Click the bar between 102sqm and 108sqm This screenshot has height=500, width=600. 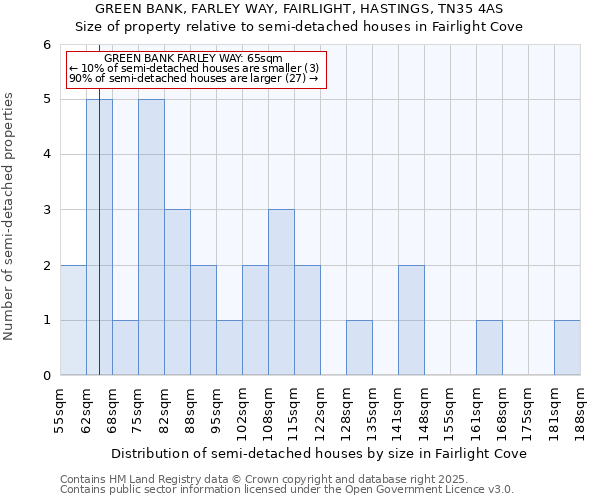point(256,320)
